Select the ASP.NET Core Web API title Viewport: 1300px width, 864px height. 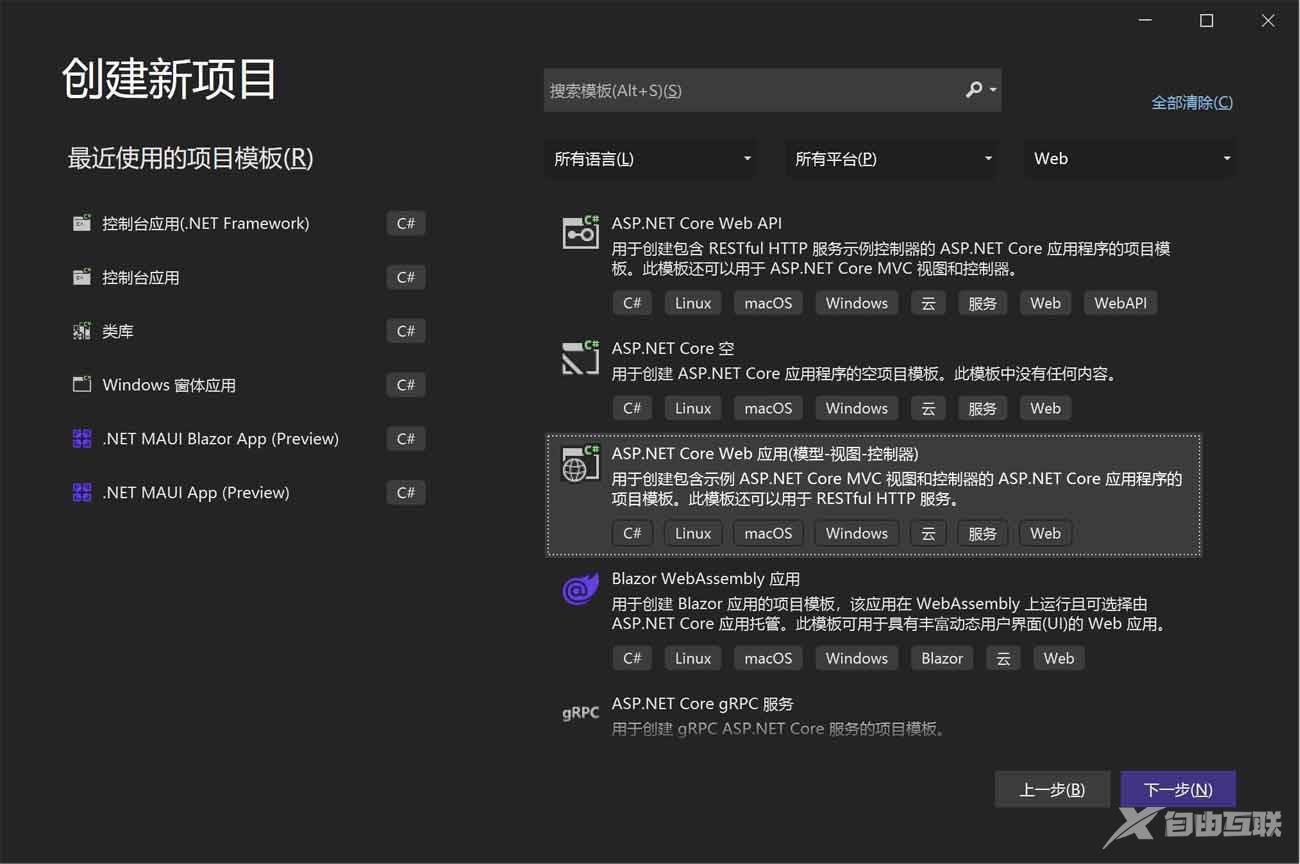(697, 223)
